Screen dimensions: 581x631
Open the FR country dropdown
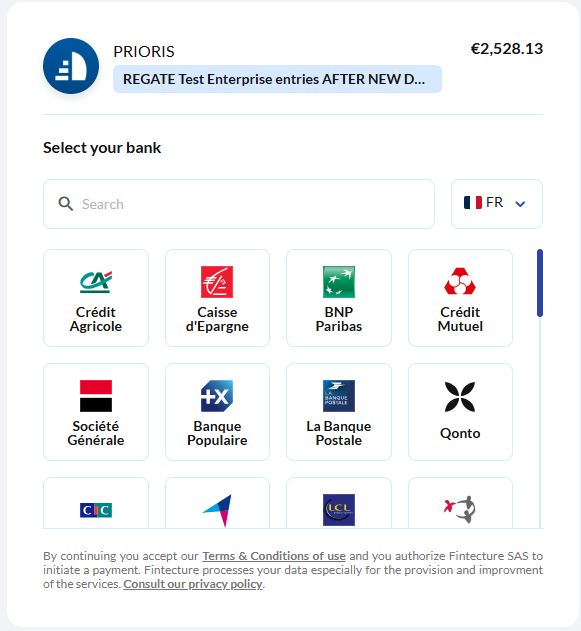497,204
